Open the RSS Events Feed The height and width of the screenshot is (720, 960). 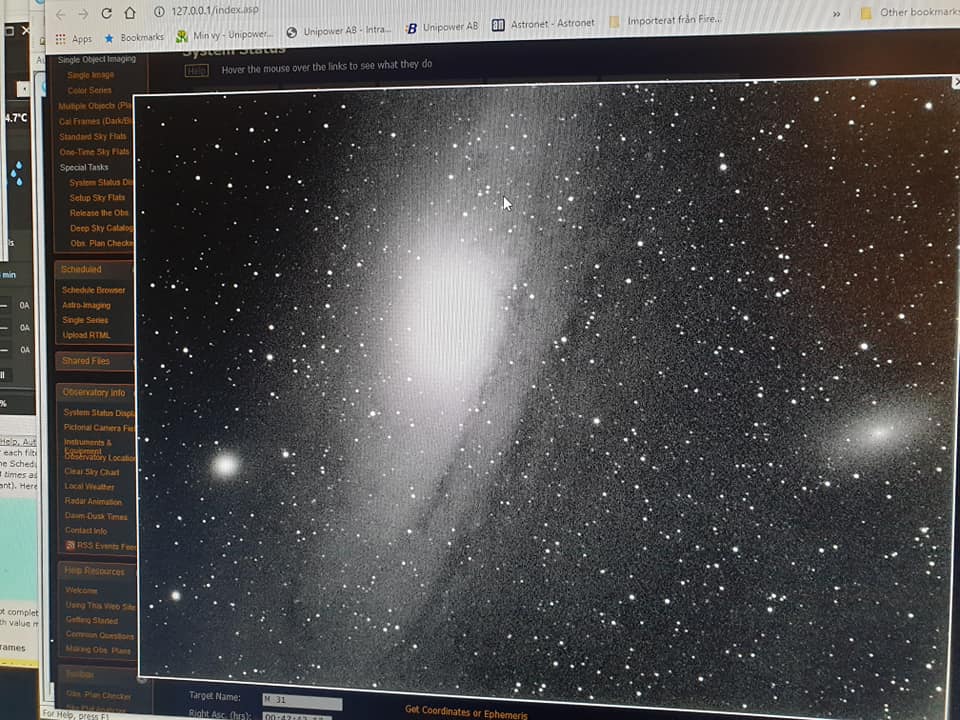coord(98,546)
